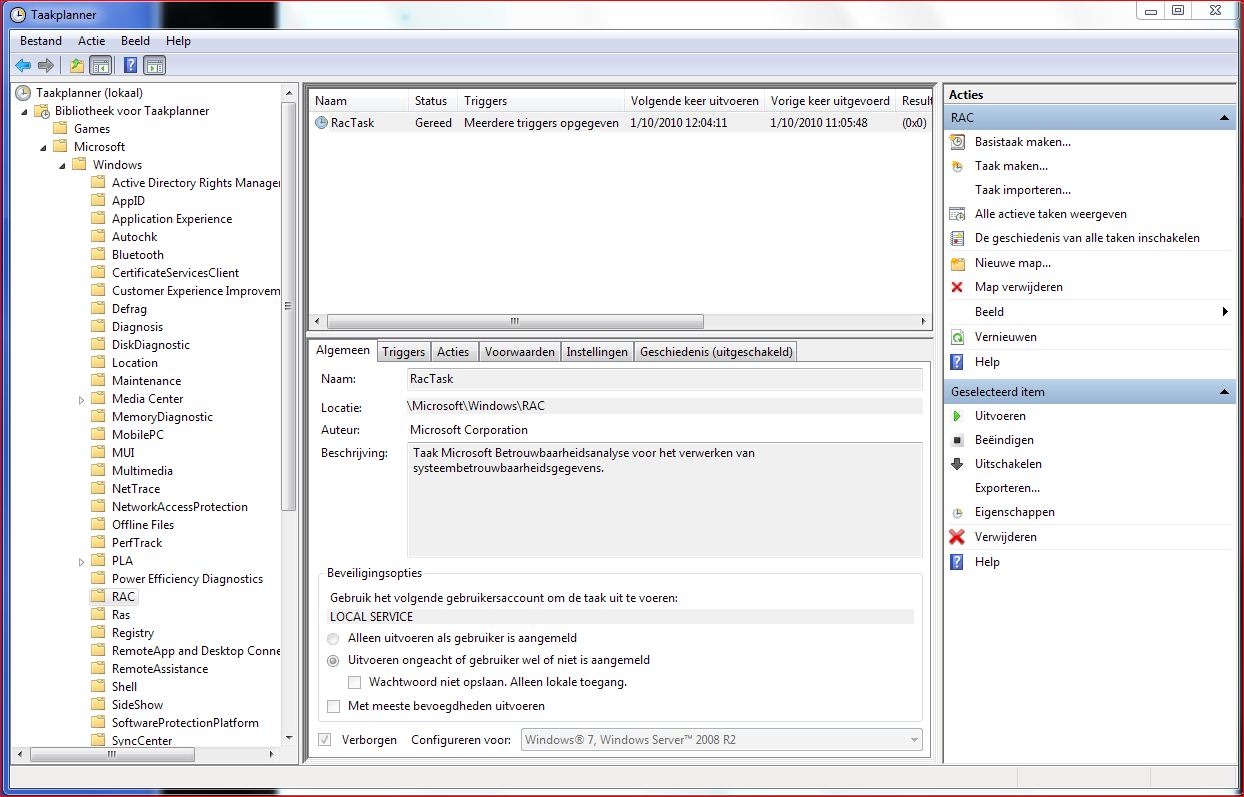Click the Basistaak maken icon

click(x=957, y=142)
